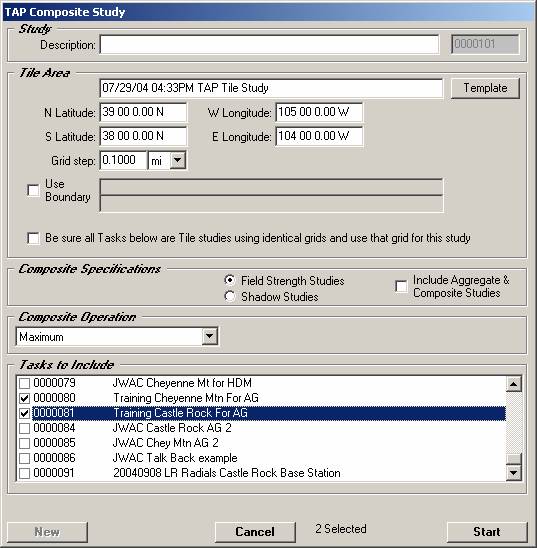
Task: Cancel the composite study dialog
Action: click(255, 532)
